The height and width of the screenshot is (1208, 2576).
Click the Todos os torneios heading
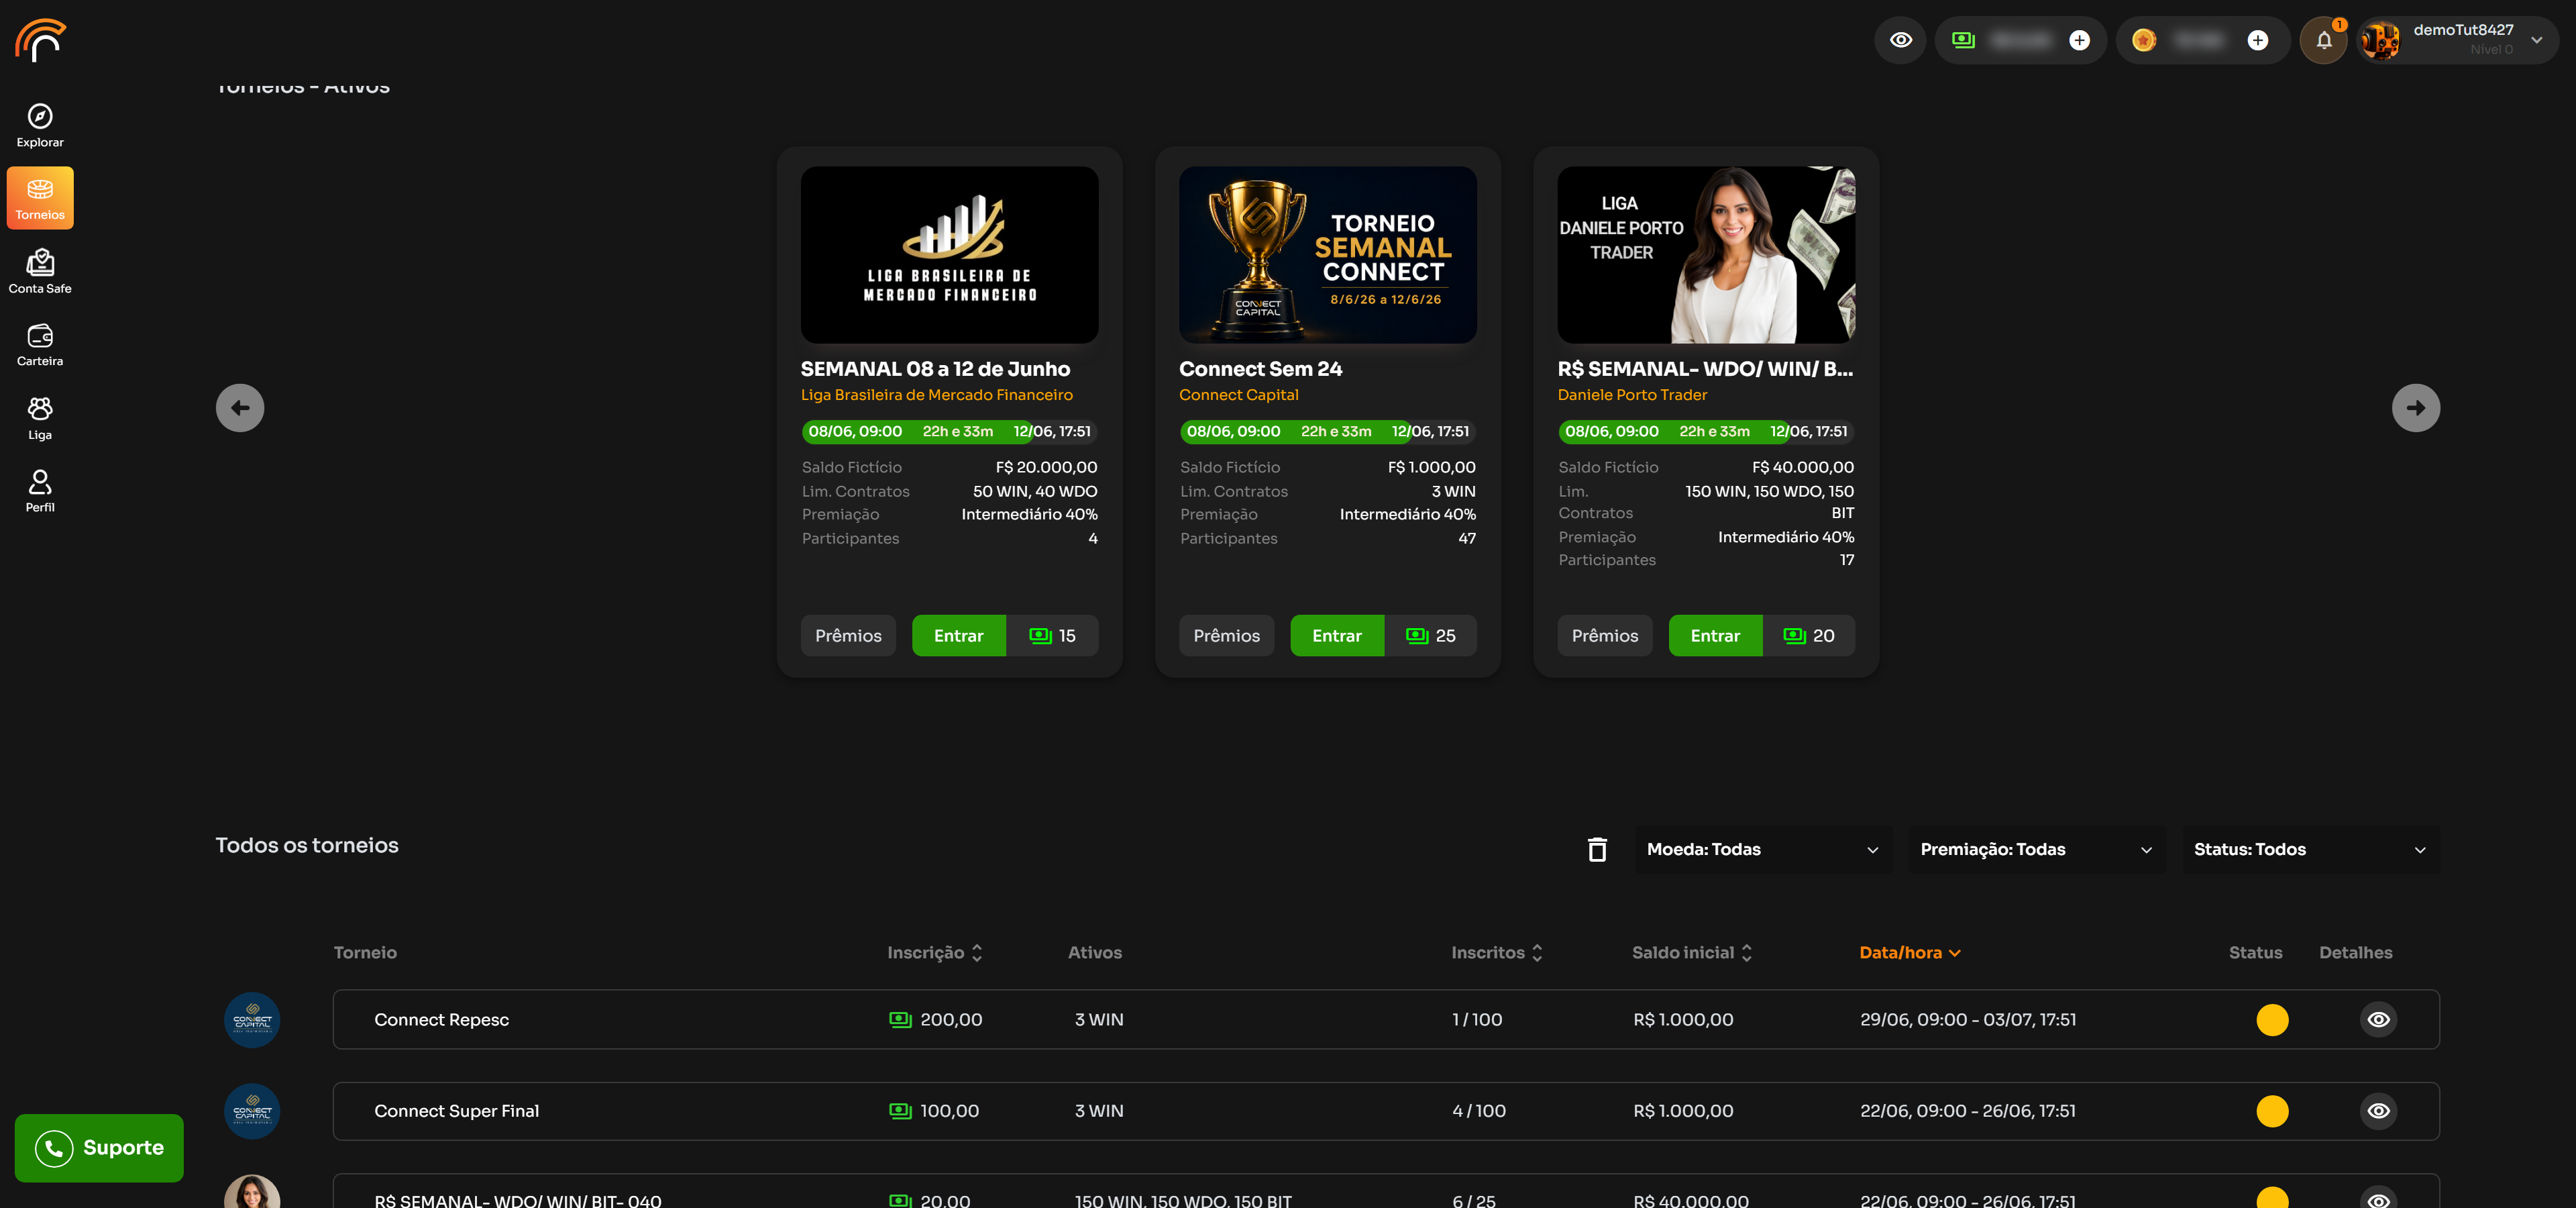(x=307, y=846)
